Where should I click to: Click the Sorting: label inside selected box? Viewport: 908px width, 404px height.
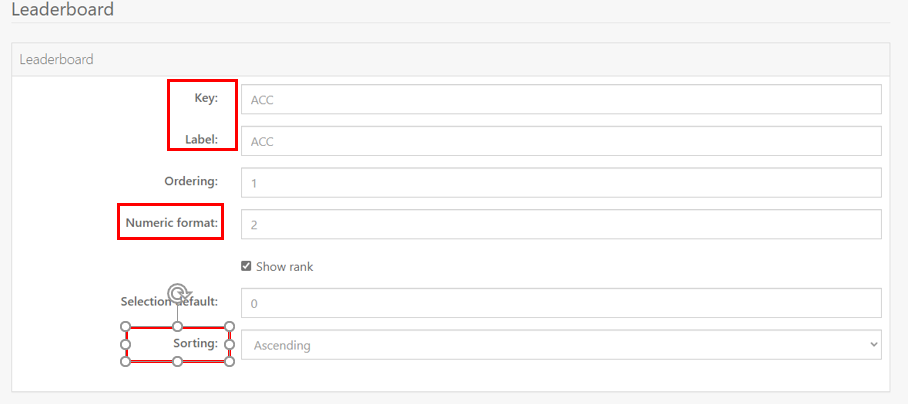(196, 343)
